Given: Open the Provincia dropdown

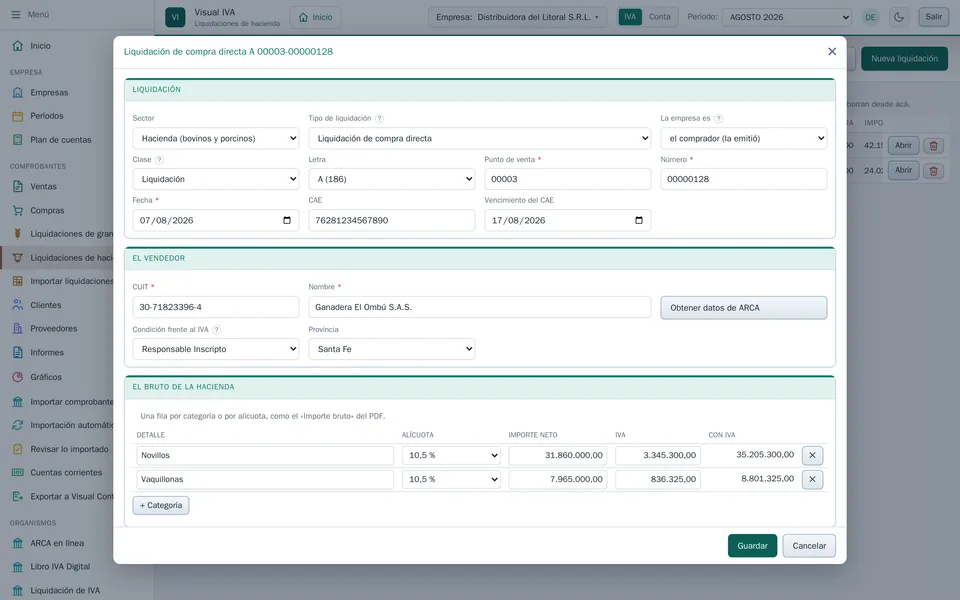Looking at the screenshot, I should click(x=392, y=349).
